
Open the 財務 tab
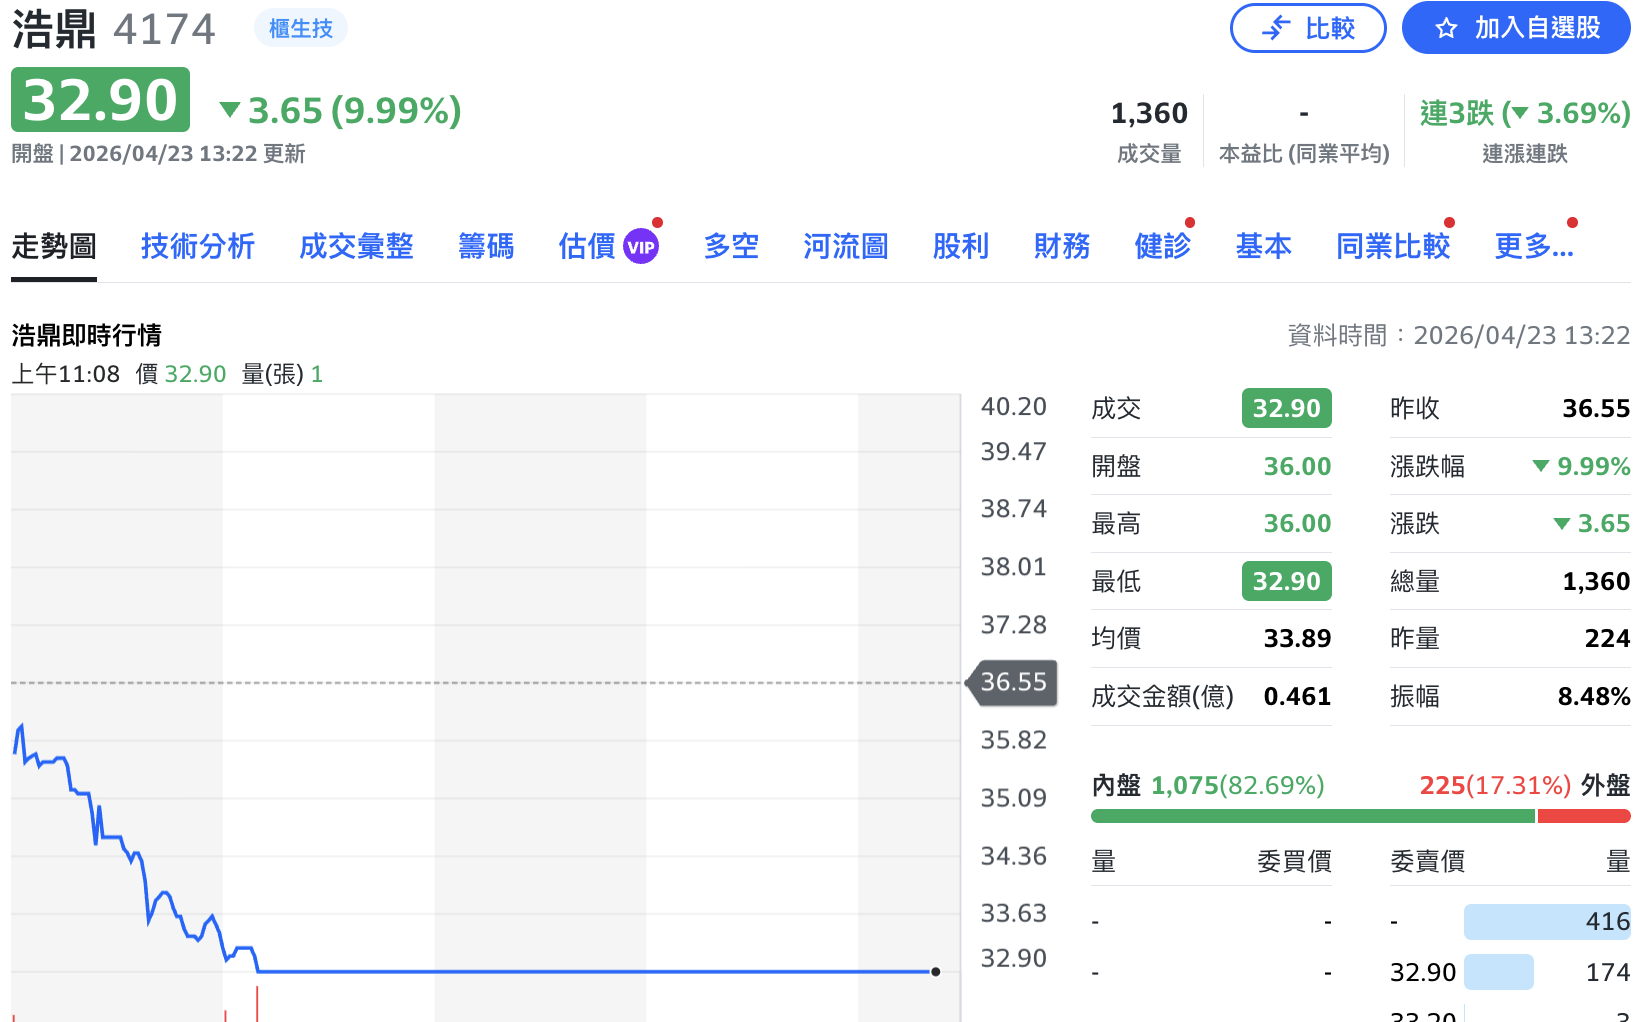1061,246
